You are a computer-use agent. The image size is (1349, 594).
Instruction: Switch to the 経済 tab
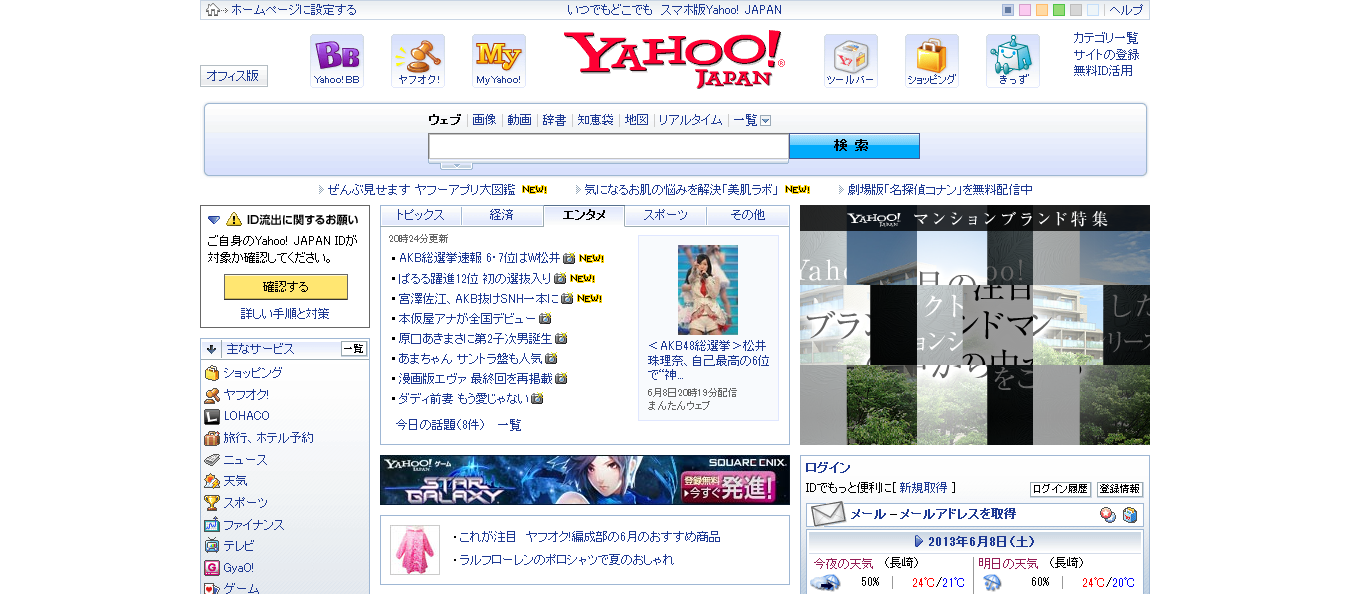click(x=502, y=215)
